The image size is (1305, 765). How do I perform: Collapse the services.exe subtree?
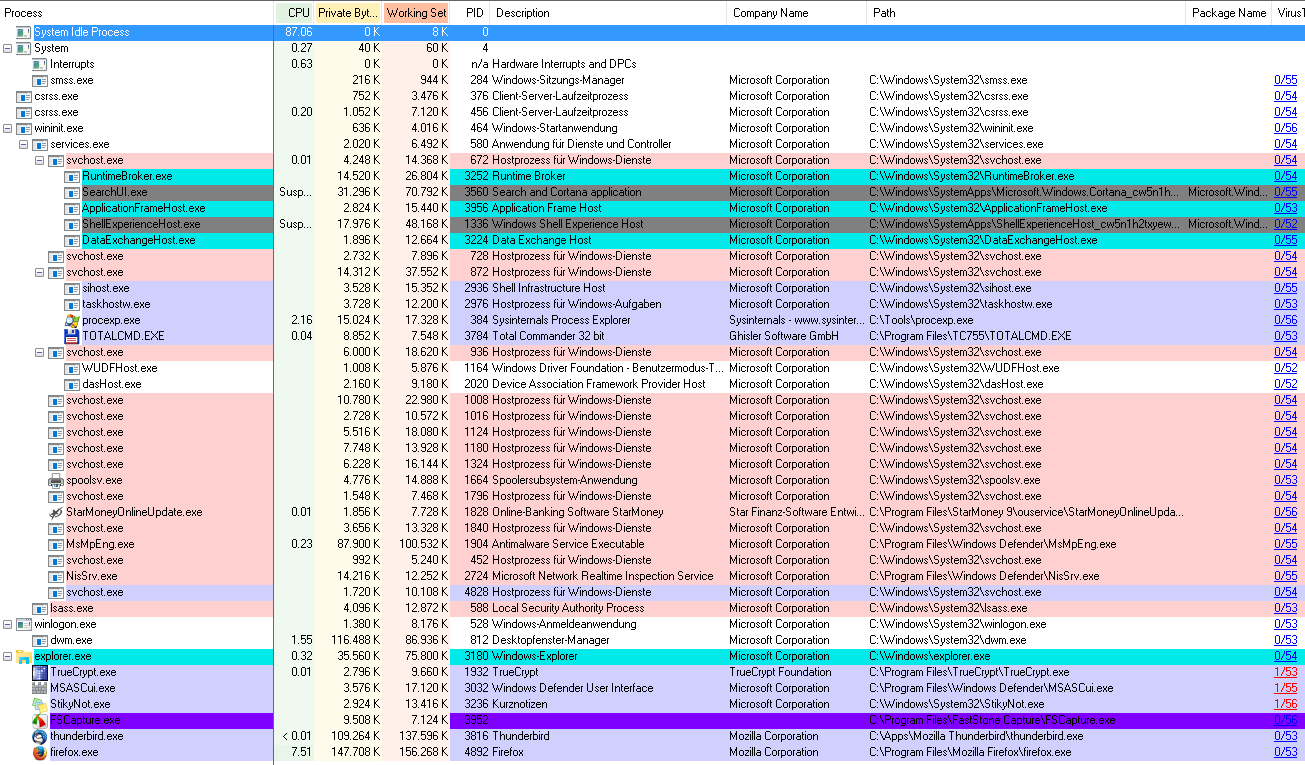point(24,144)
